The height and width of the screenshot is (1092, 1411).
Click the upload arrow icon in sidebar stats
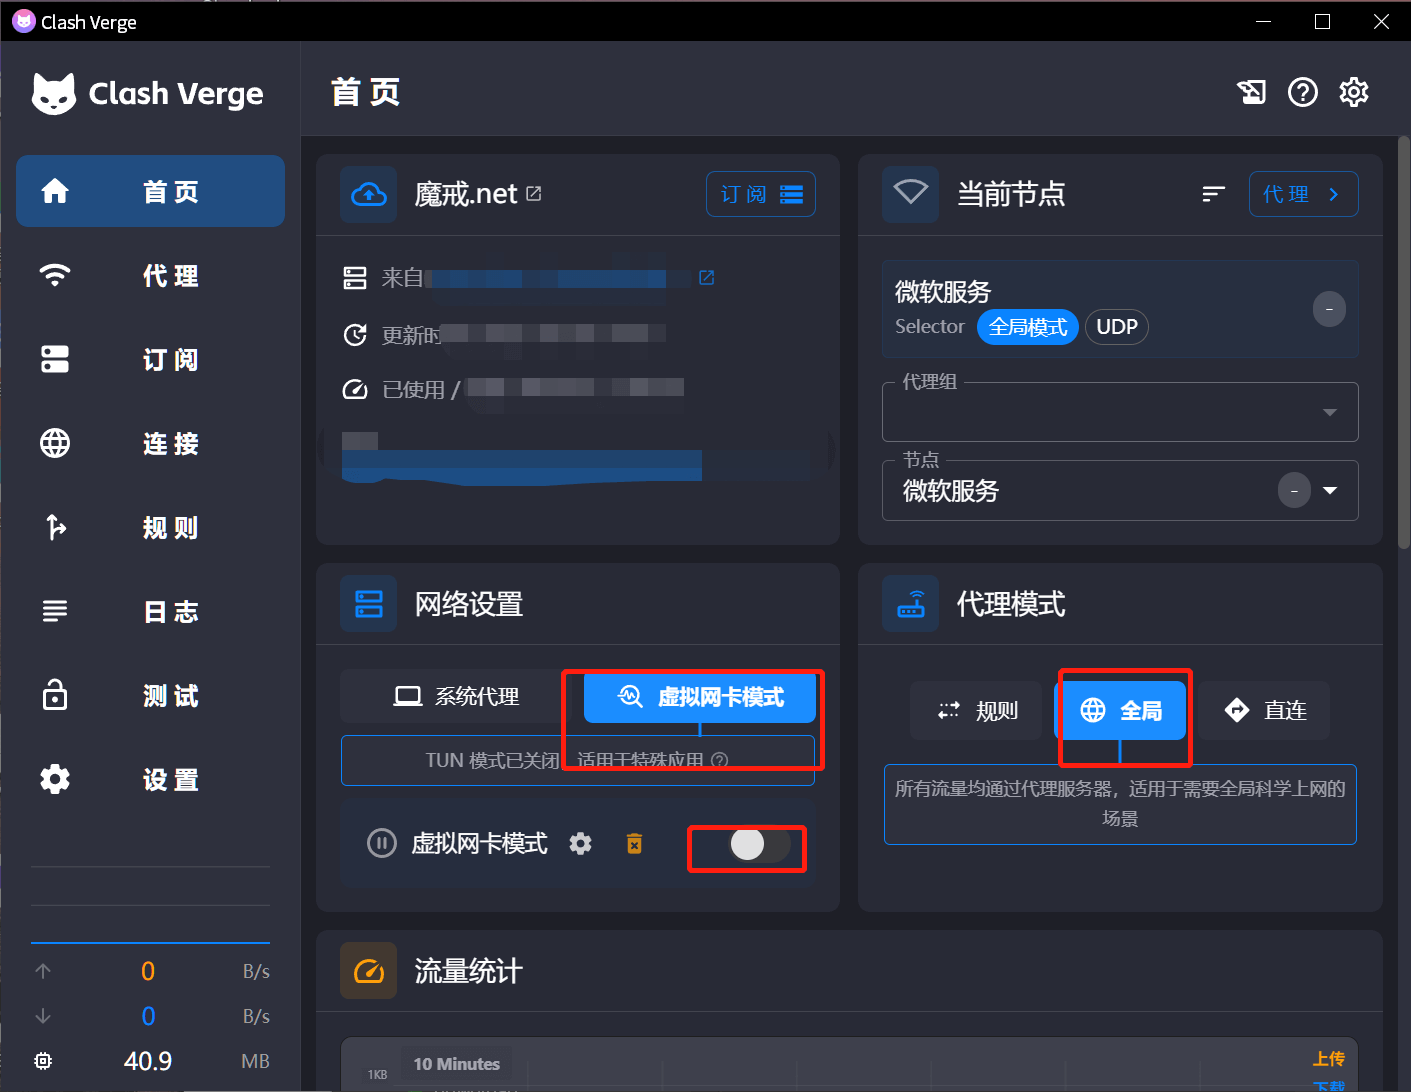click(43, 971)
